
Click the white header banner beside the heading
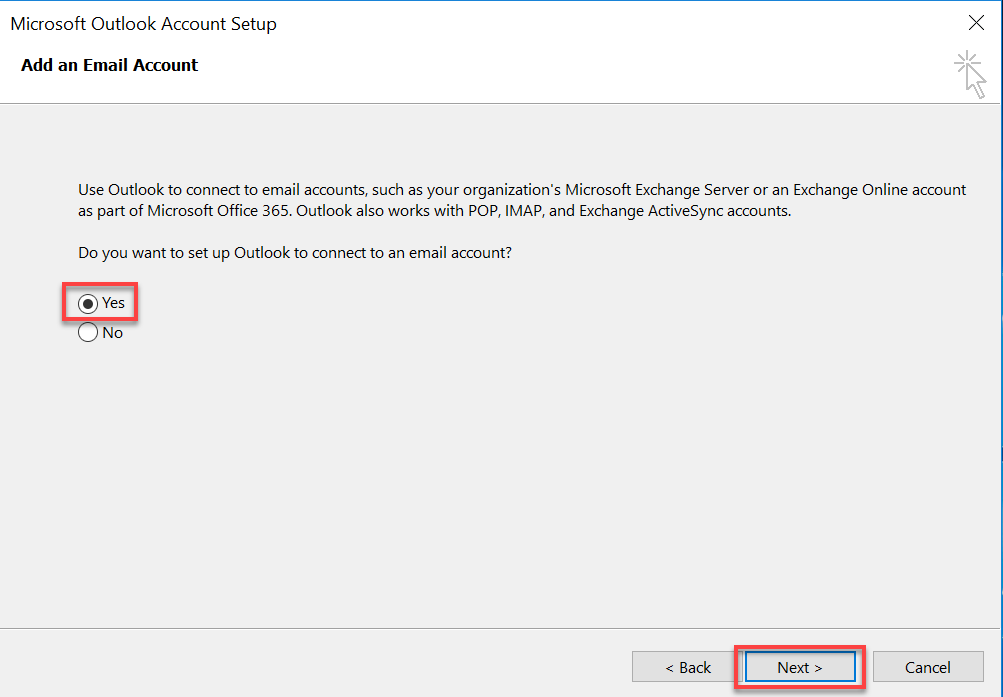pyautogui.click(x=550, y=70)
